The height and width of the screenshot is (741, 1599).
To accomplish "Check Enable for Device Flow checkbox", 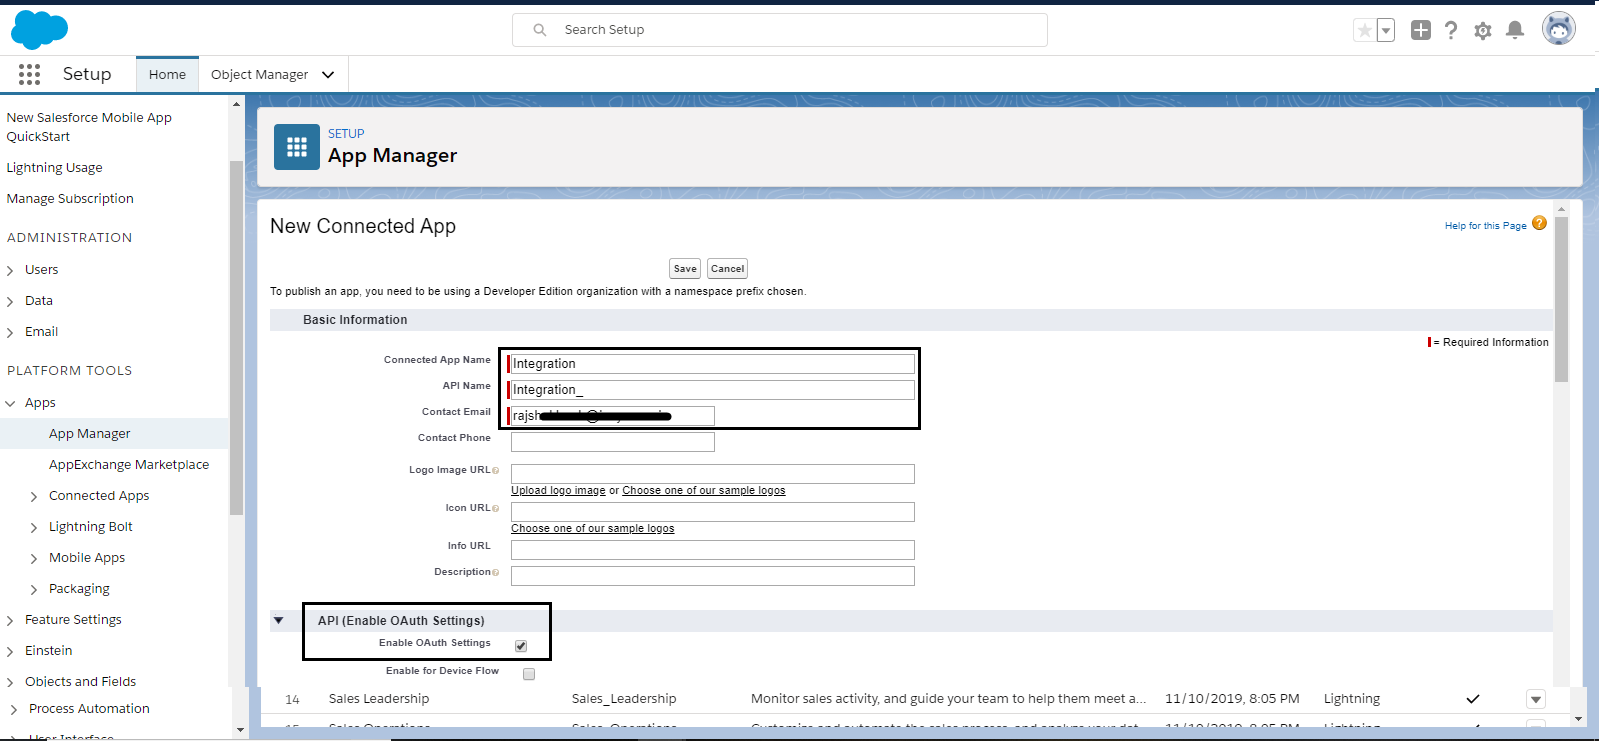I will (529, 674).
